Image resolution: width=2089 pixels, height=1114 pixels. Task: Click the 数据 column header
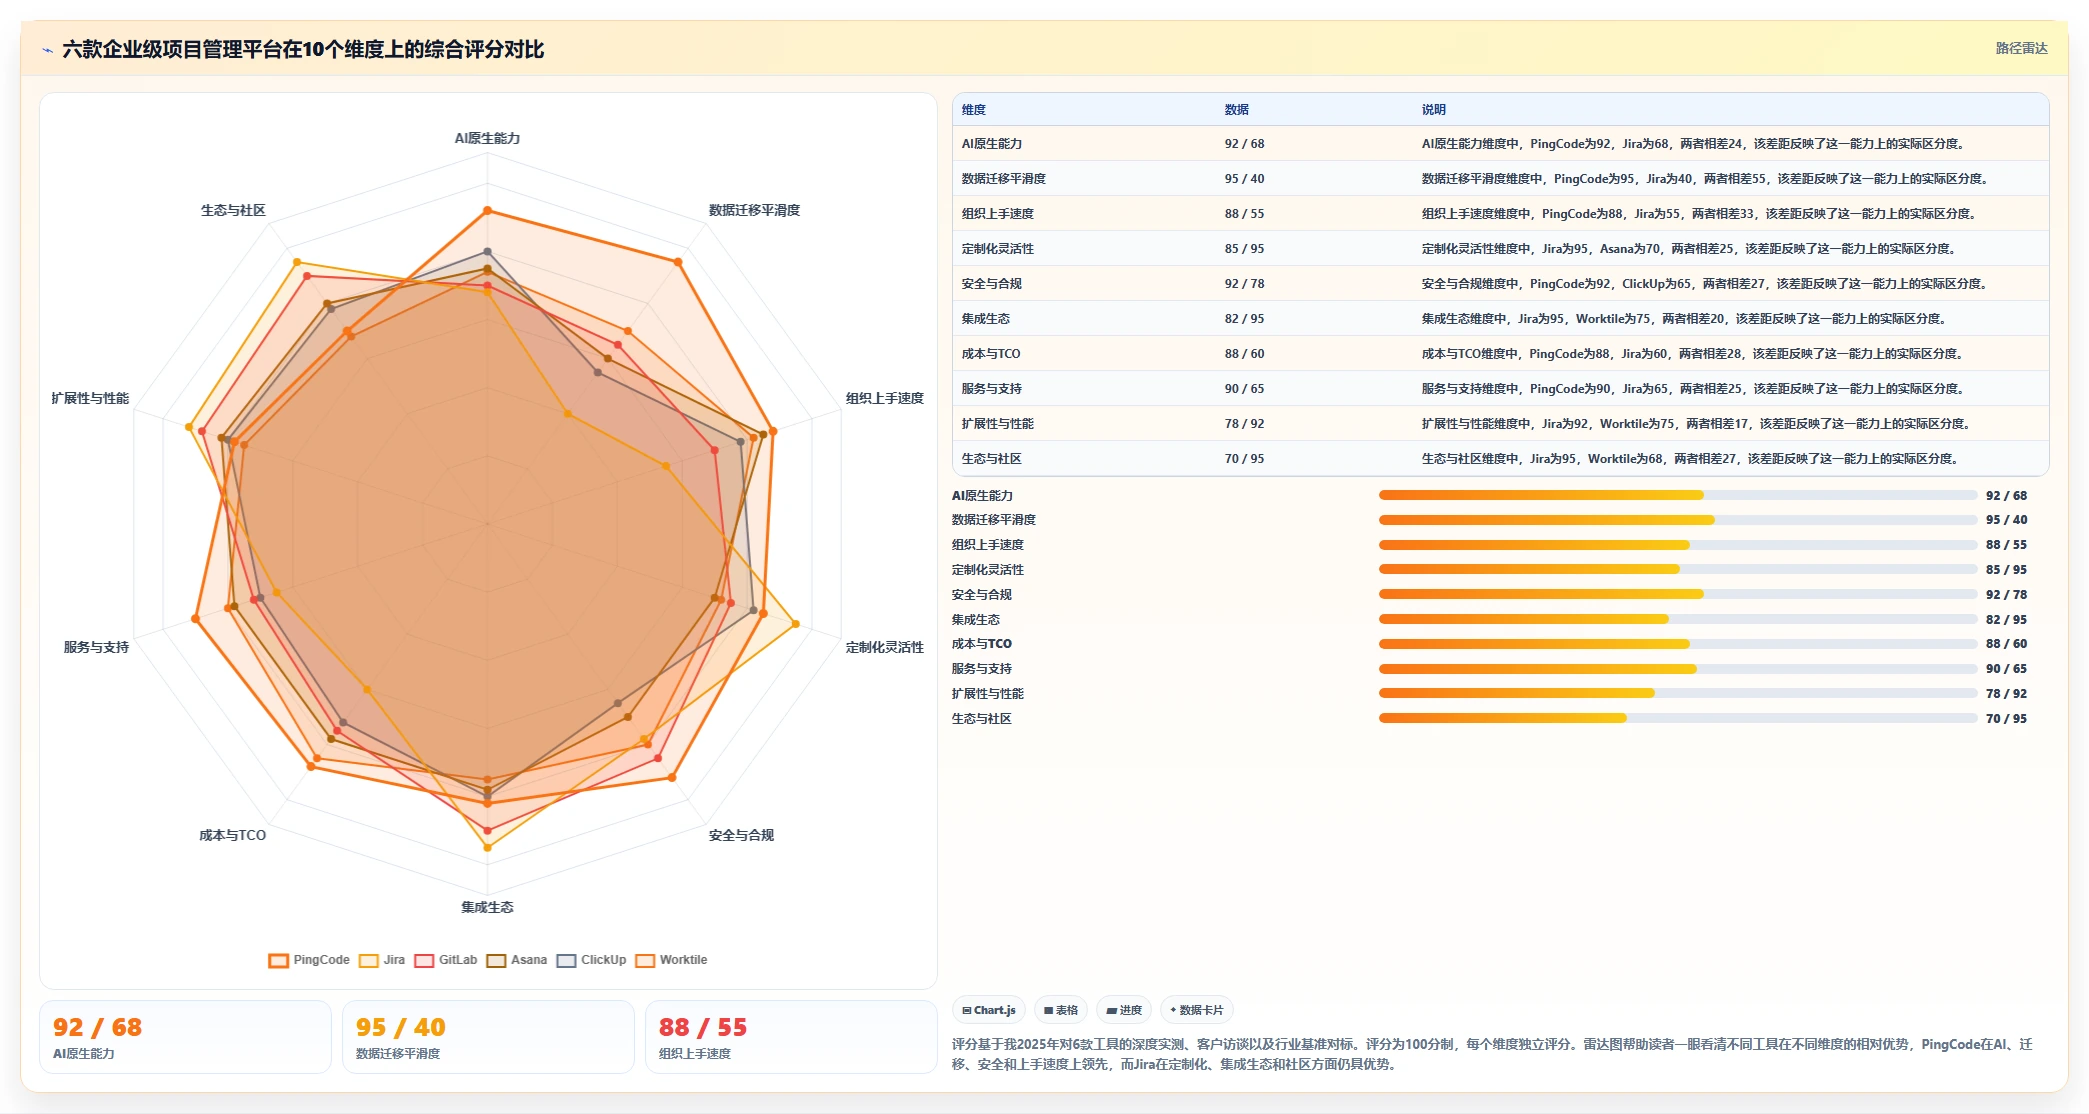click(x=1237, y=110)
